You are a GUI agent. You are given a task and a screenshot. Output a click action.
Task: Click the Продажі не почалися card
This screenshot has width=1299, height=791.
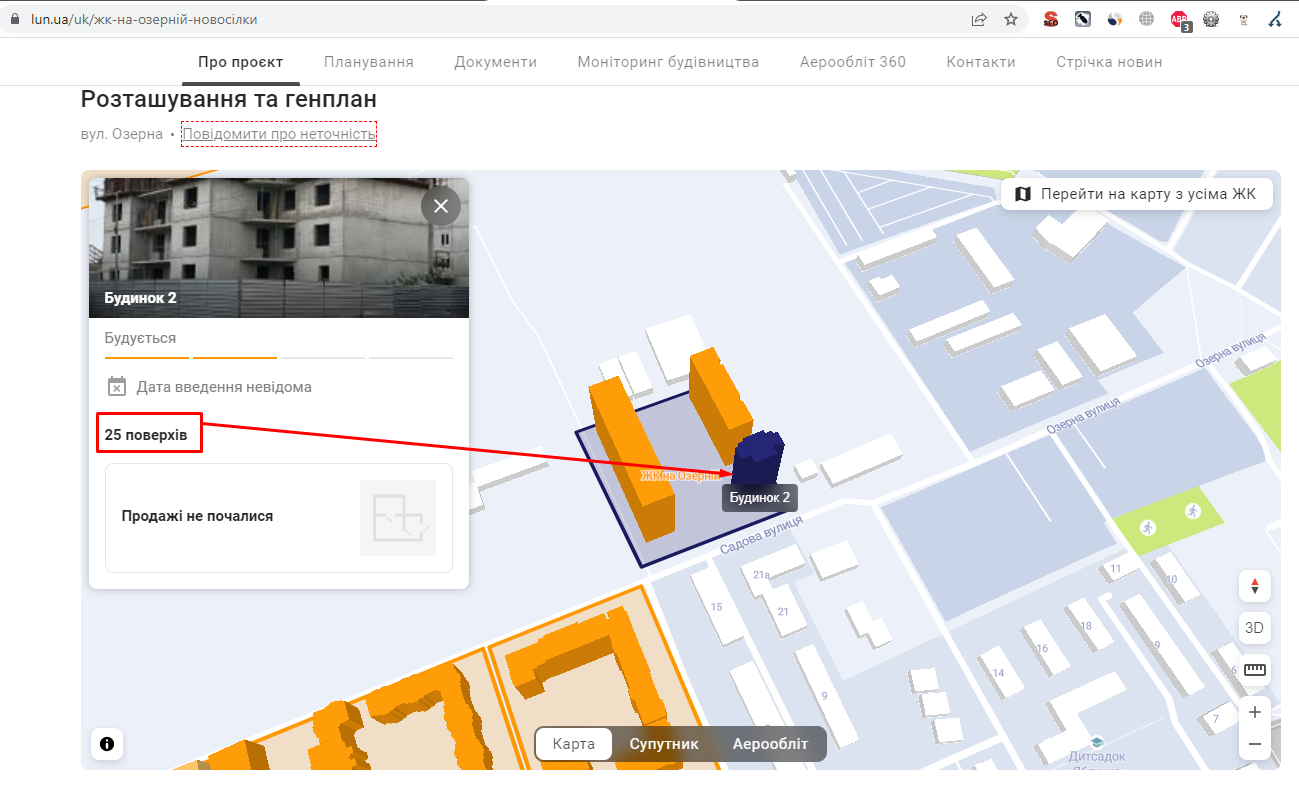click(x=279, y=517)
